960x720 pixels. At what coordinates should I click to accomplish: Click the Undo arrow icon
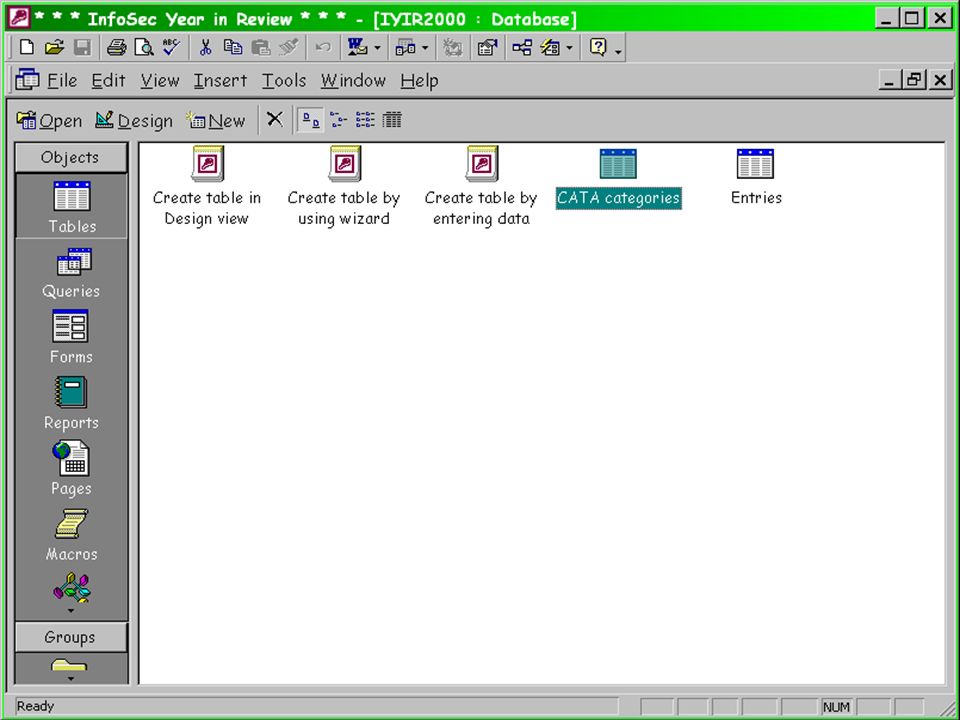coord(323,47)
